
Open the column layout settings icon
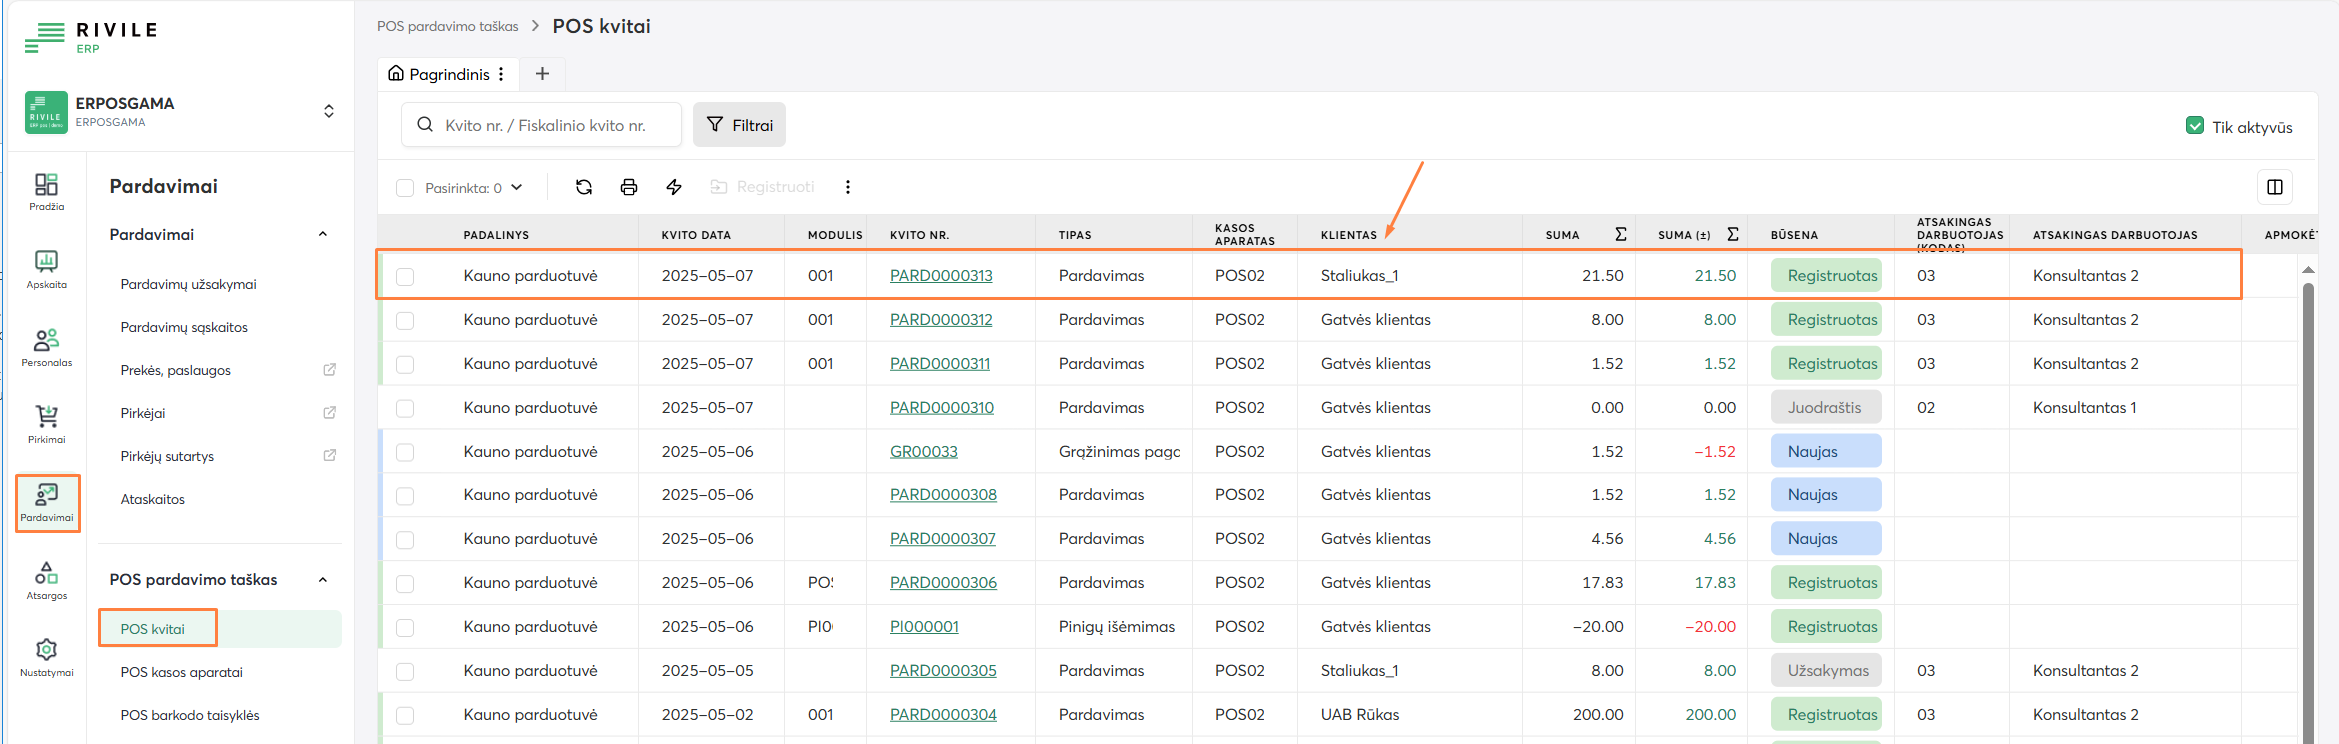click(2274, 187)
